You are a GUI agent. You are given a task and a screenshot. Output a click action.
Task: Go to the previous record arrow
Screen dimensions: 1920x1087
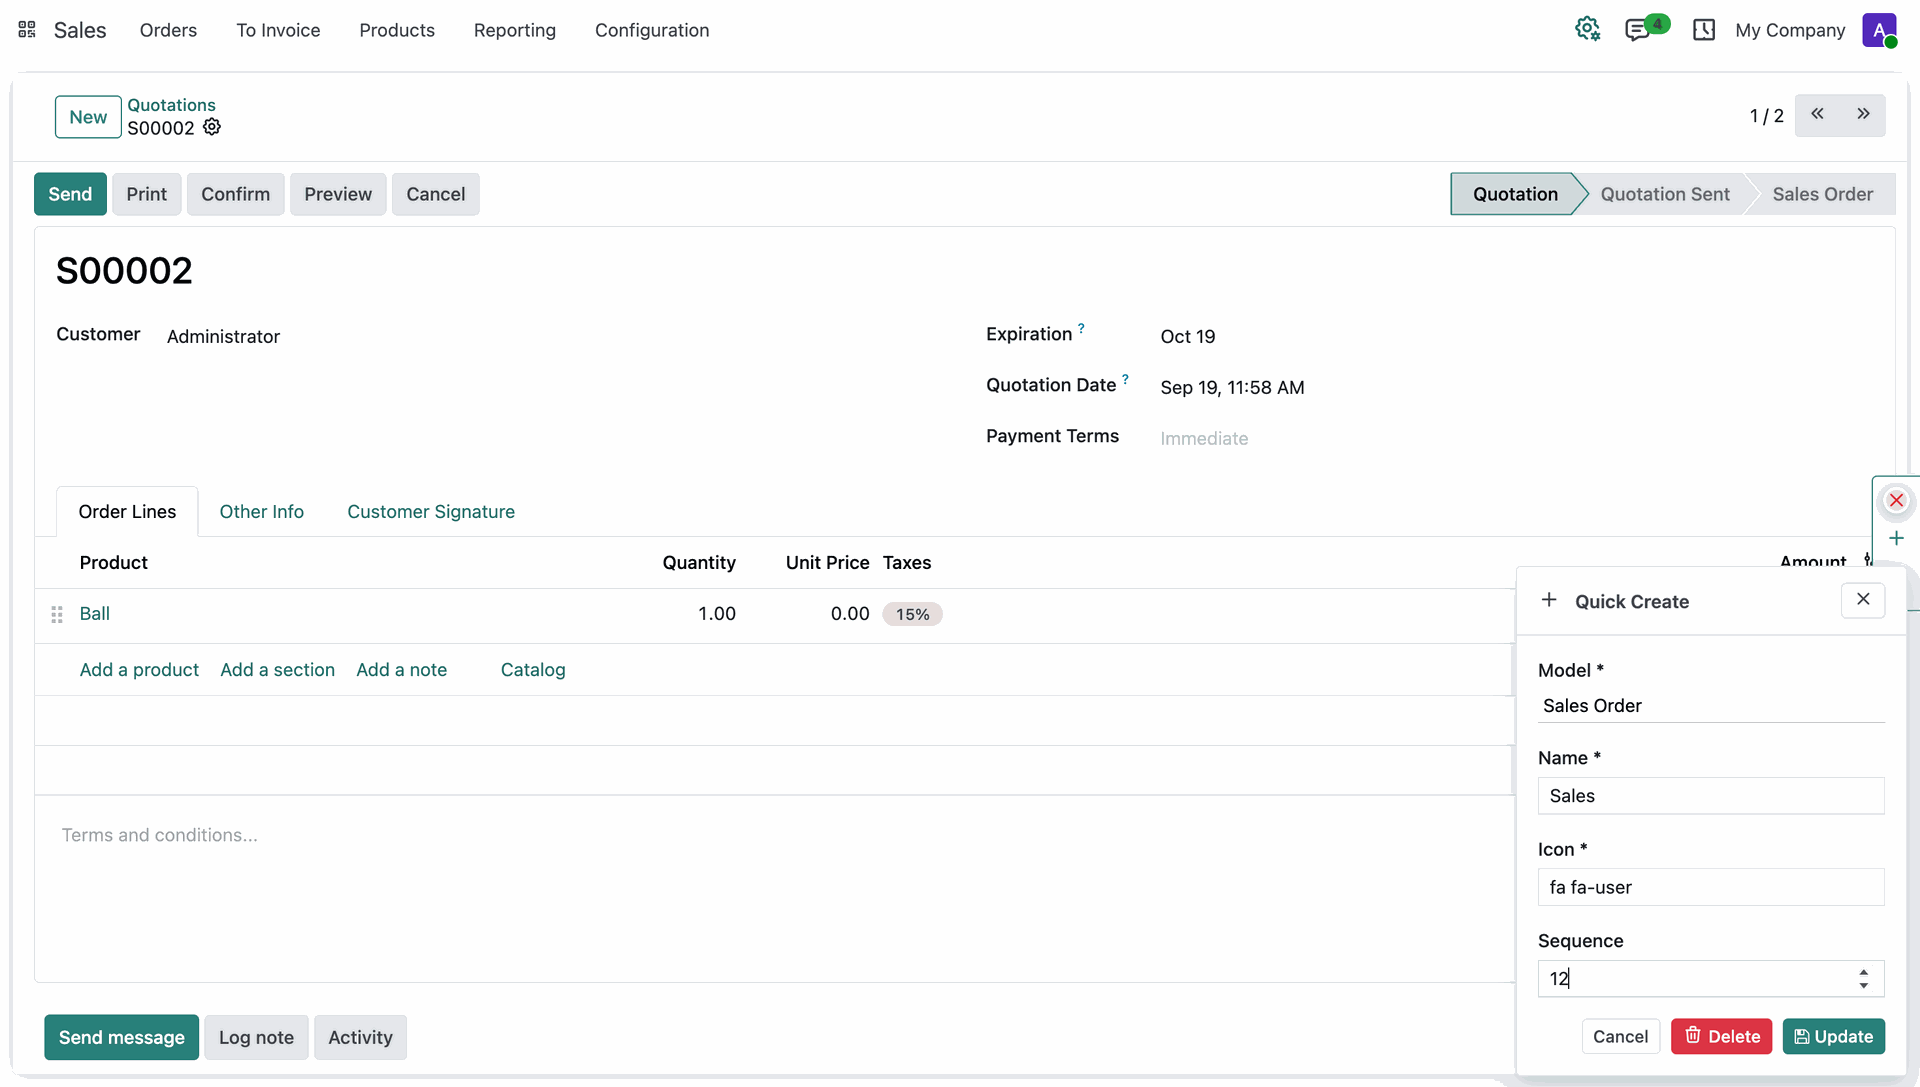[x=1817, y=115]
